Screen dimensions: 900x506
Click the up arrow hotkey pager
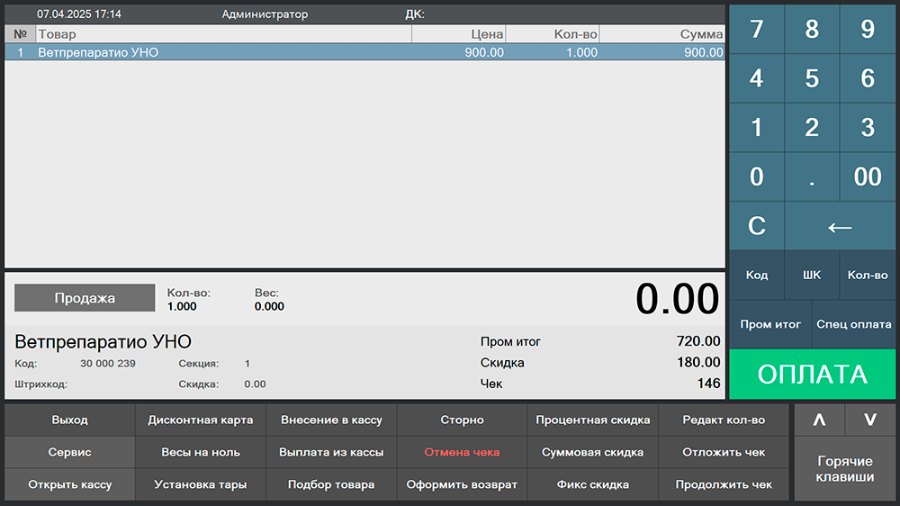pyautogui.click(x=819, y=419)
